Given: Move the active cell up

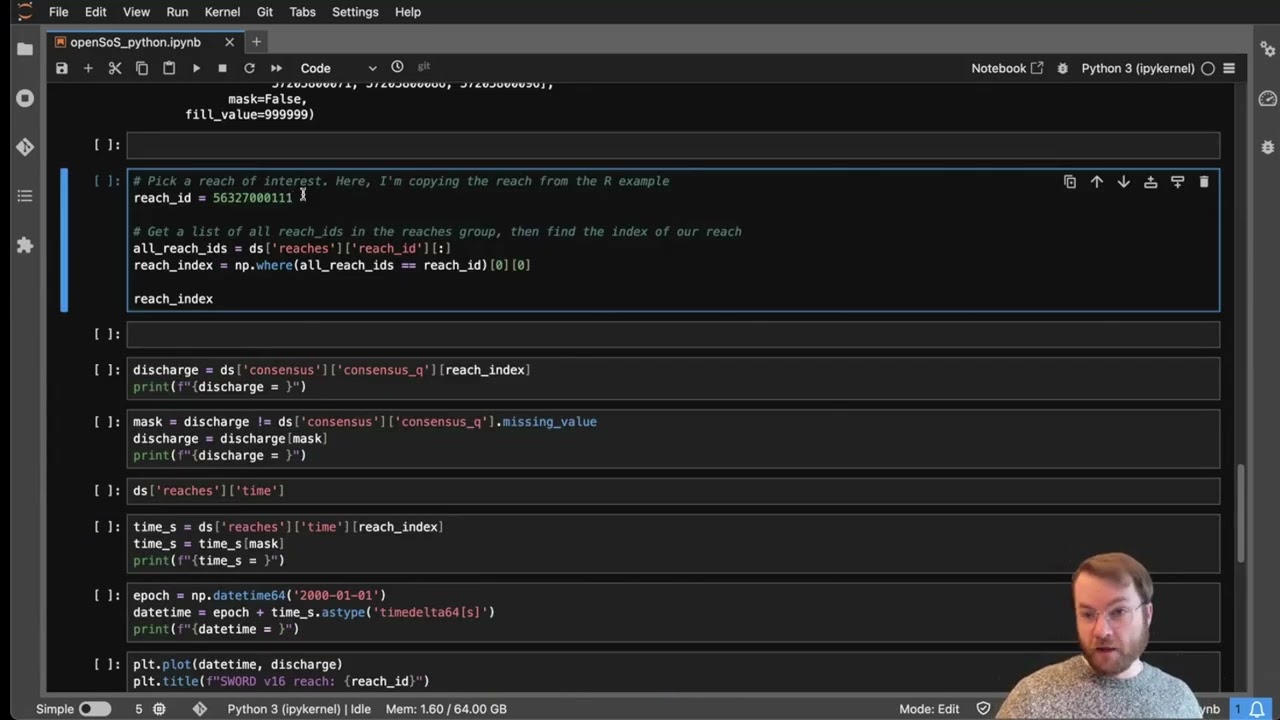Looking at the screenshot, I should (1097, 182).
